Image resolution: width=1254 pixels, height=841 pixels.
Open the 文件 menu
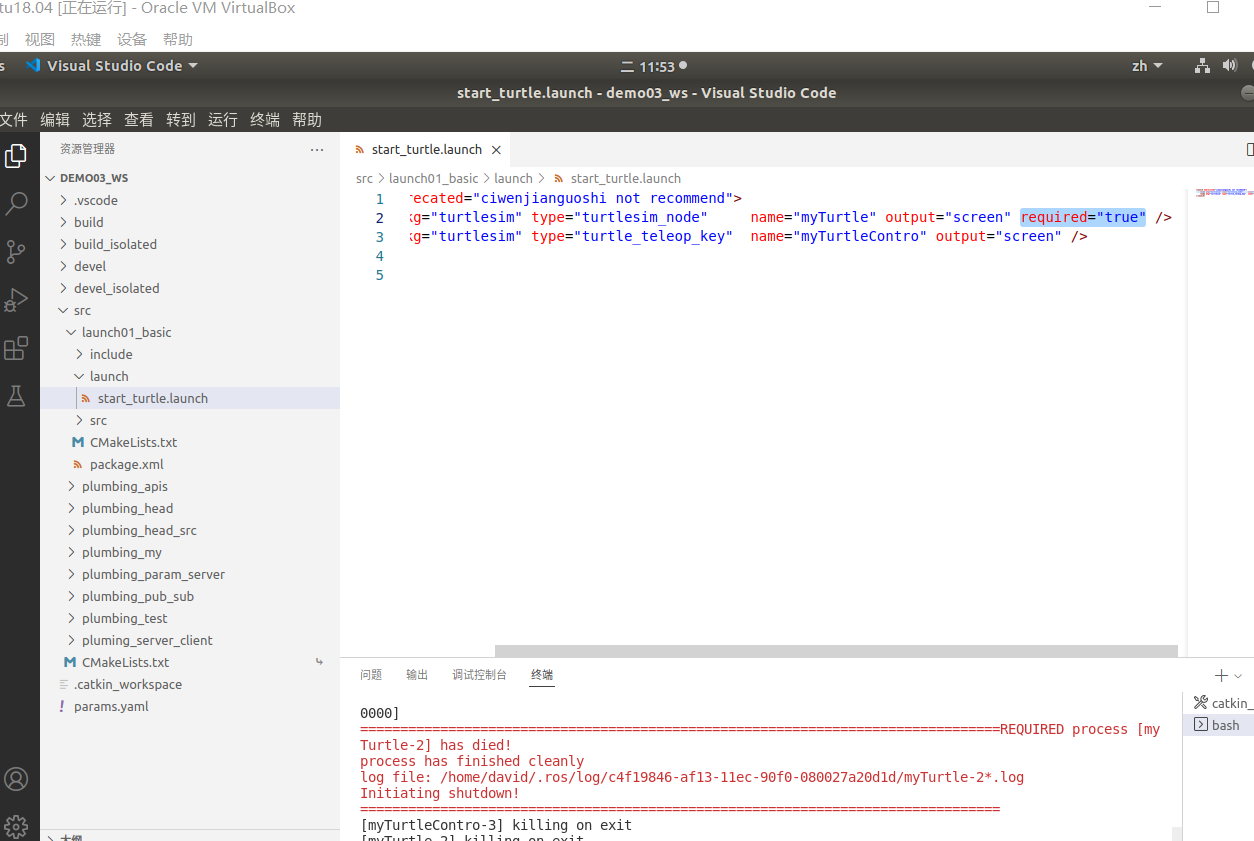tap(14, 120)
